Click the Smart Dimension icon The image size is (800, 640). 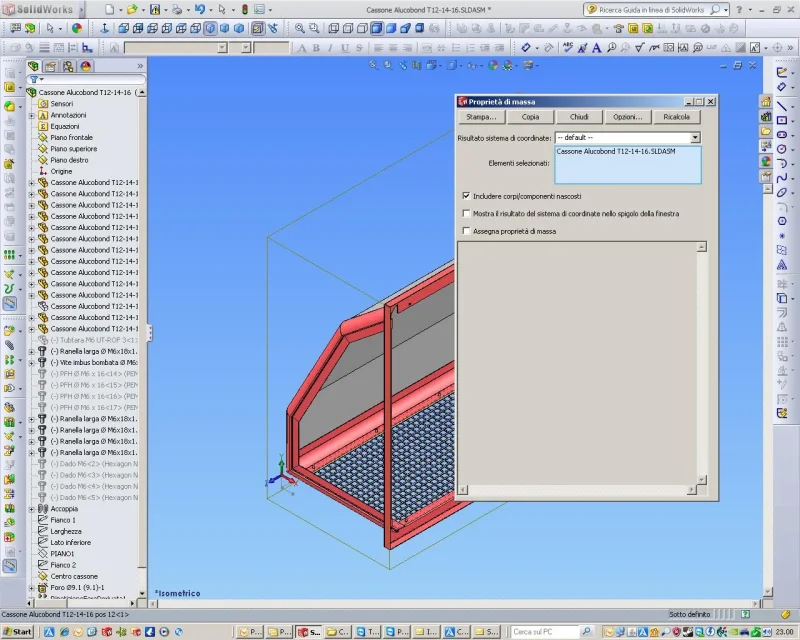[x=526, y=47]
